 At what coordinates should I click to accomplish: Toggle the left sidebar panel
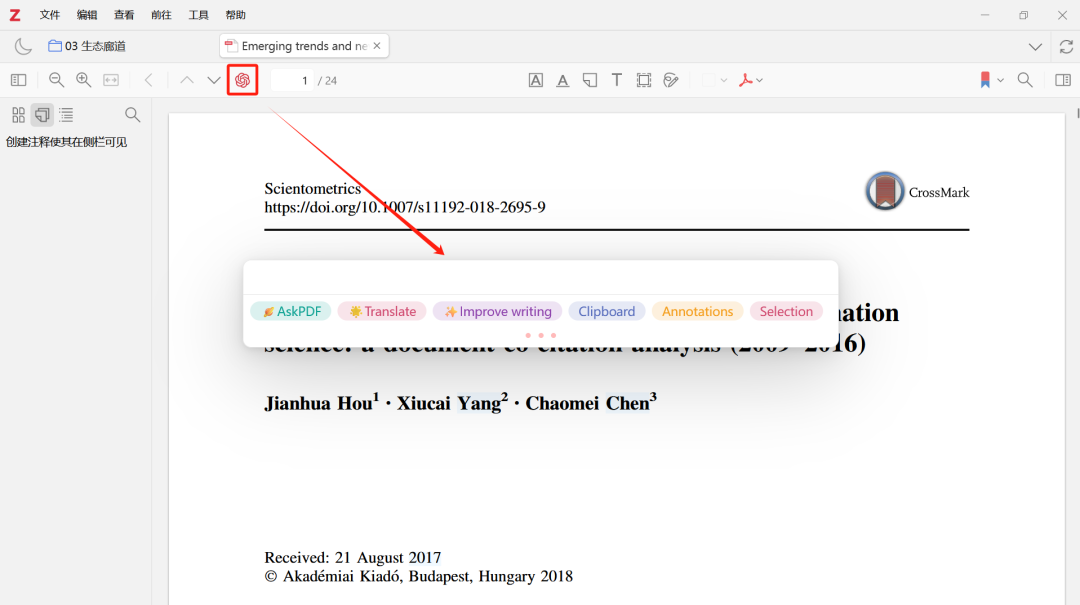18,80
